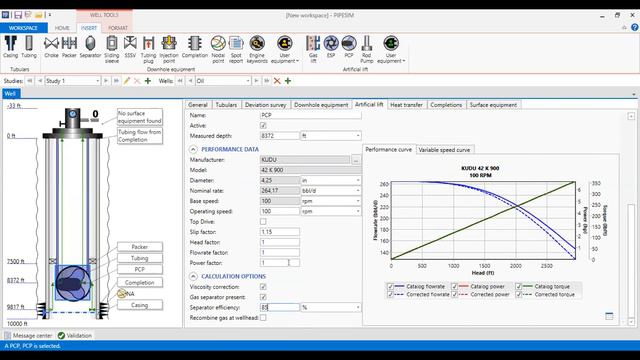Insert a Casing tubular
The image size is (640, 360).
pyautogui.click(x=11, y=47)
